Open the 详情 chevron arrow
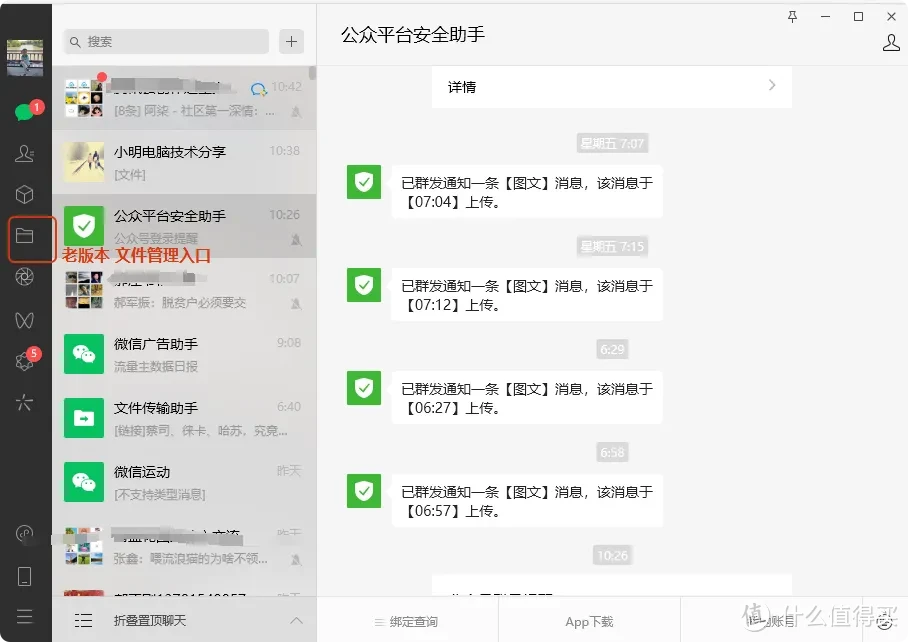The height and width of the screenshot is (642, 908). coord(771,86)
